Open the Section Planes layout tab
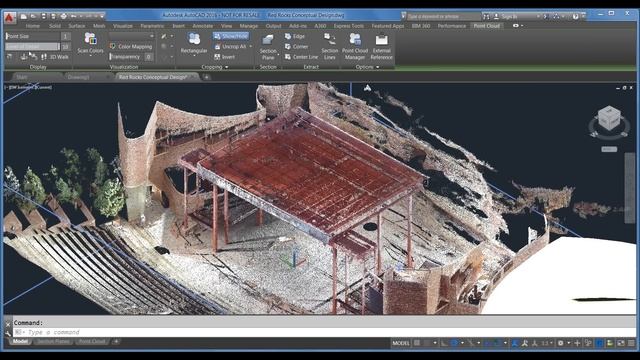Screen dimensions: 640x360 point(53,342)
